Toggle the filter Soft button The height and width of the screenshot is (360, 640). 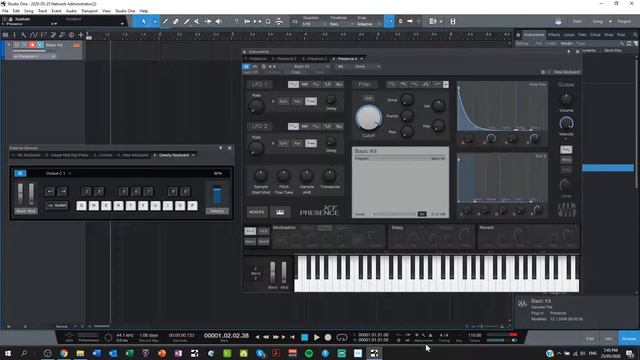[x=369, y=98]
